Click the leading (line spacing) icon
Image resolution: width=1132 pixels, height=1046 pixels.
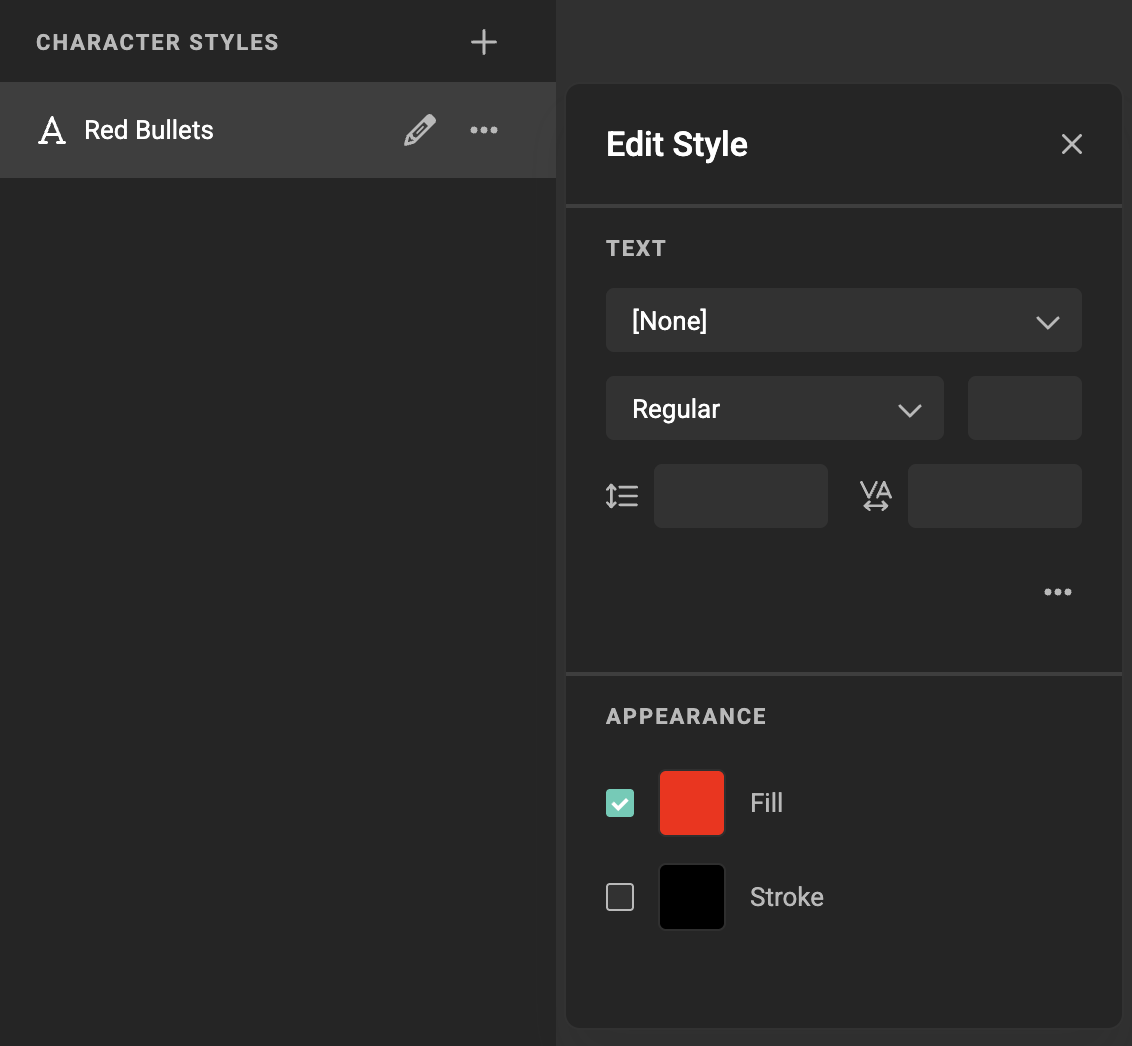click(622, 495)
